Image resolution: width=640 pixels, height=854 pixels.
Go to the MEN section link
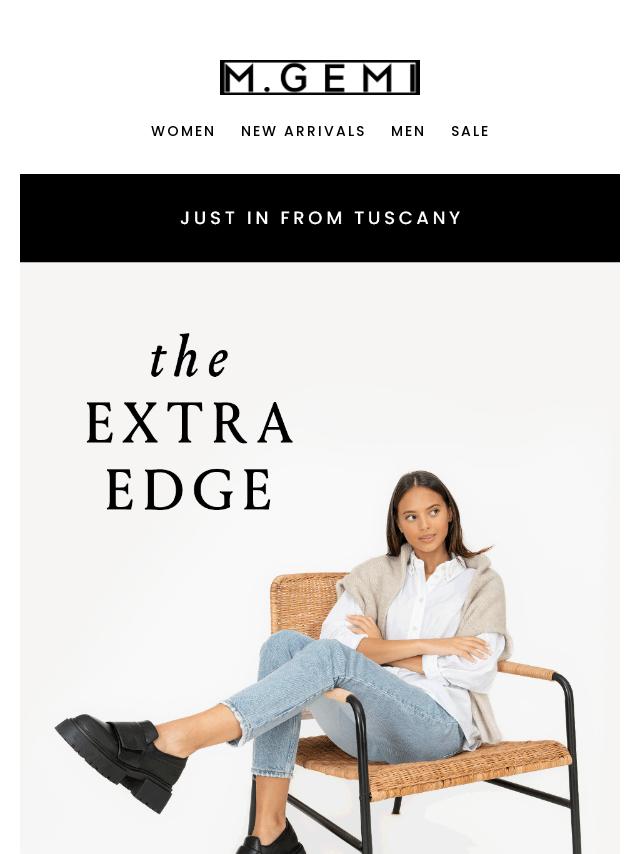[x=408, y=131]
